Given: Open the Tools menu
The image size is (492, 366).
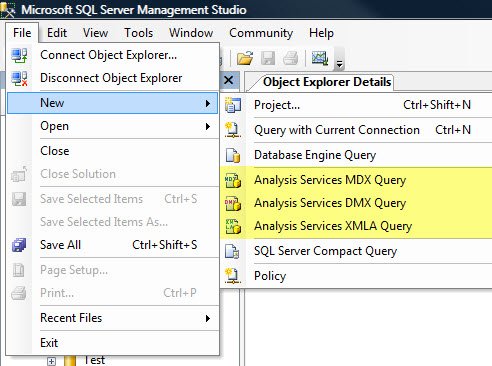Looking at the screenshot, I should click(x=139, y=33).
